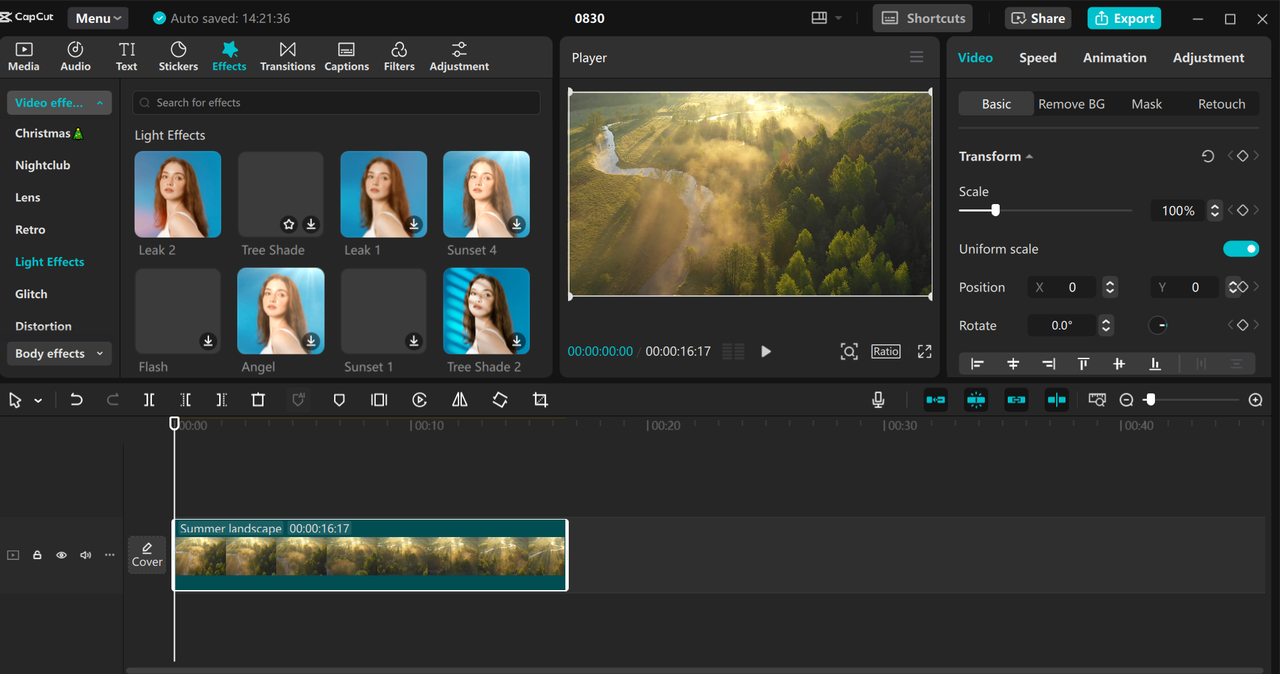The height and width of the screenshot is (674, 1280).
Task: Add a keyframe for Scale
Action: [1242, 210]
